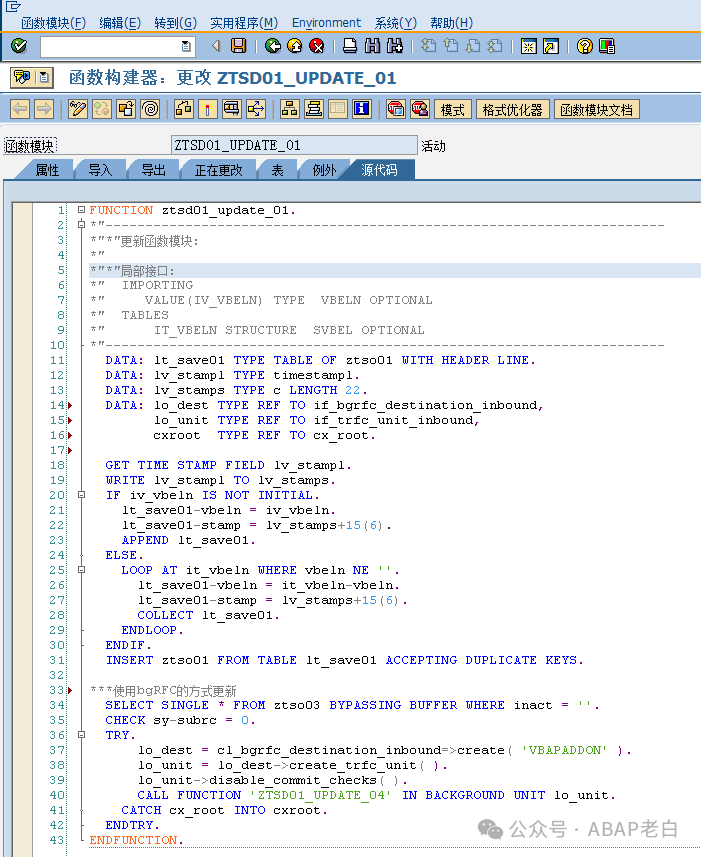
Task: Open the 实用程序(M) menu
Action: click(244, 23)
